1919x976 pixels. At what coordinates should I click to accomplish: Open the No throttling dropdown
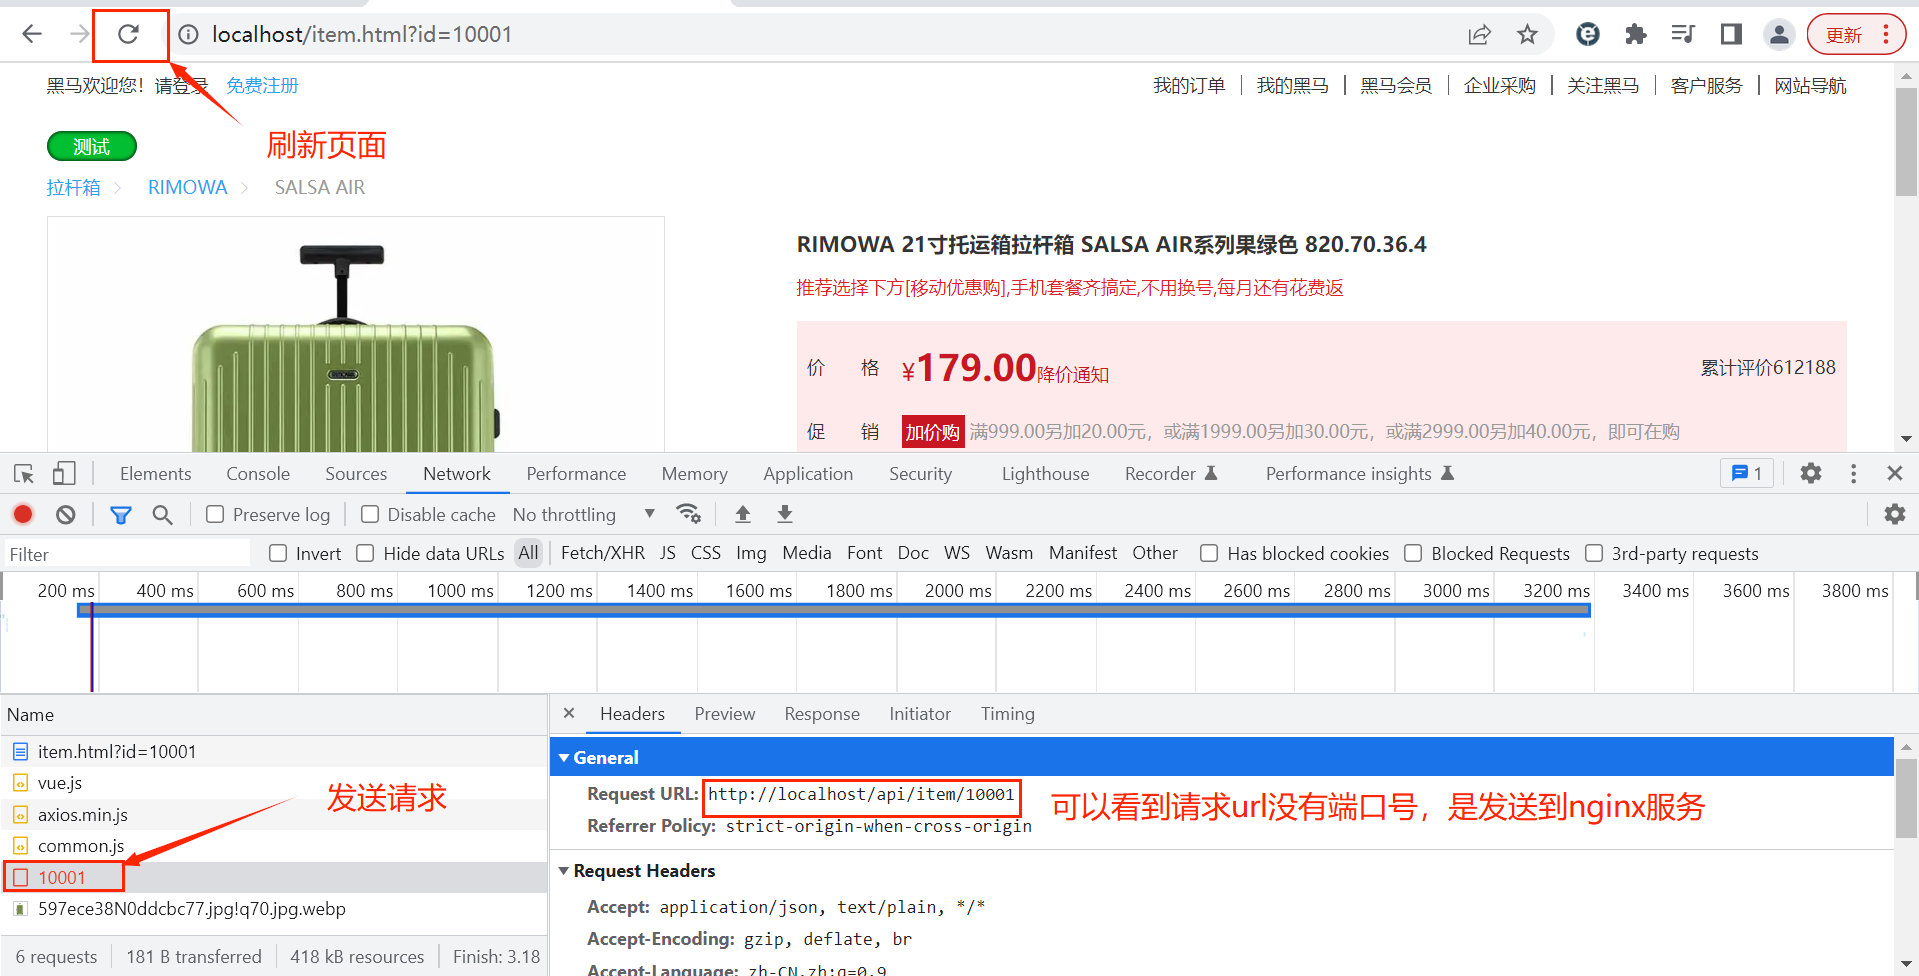[584, 514]
